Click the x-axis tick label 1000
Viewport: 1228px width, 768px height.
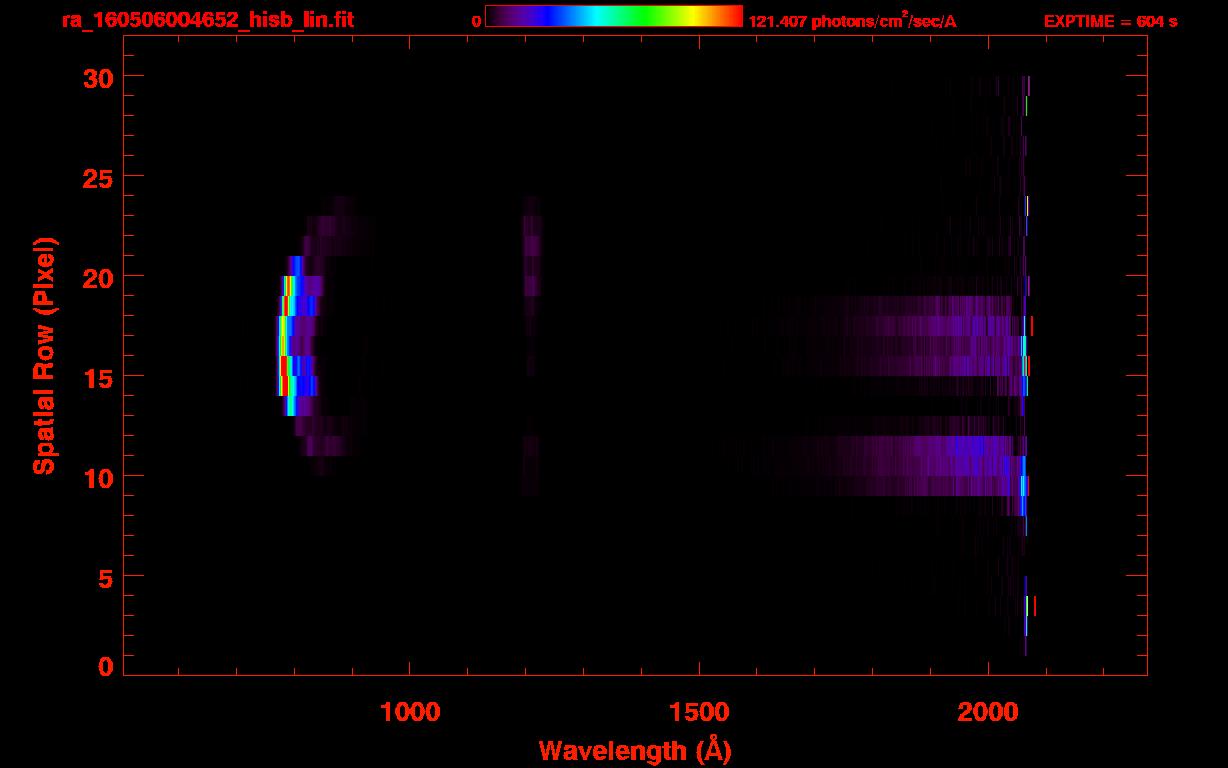click(409, 712)
